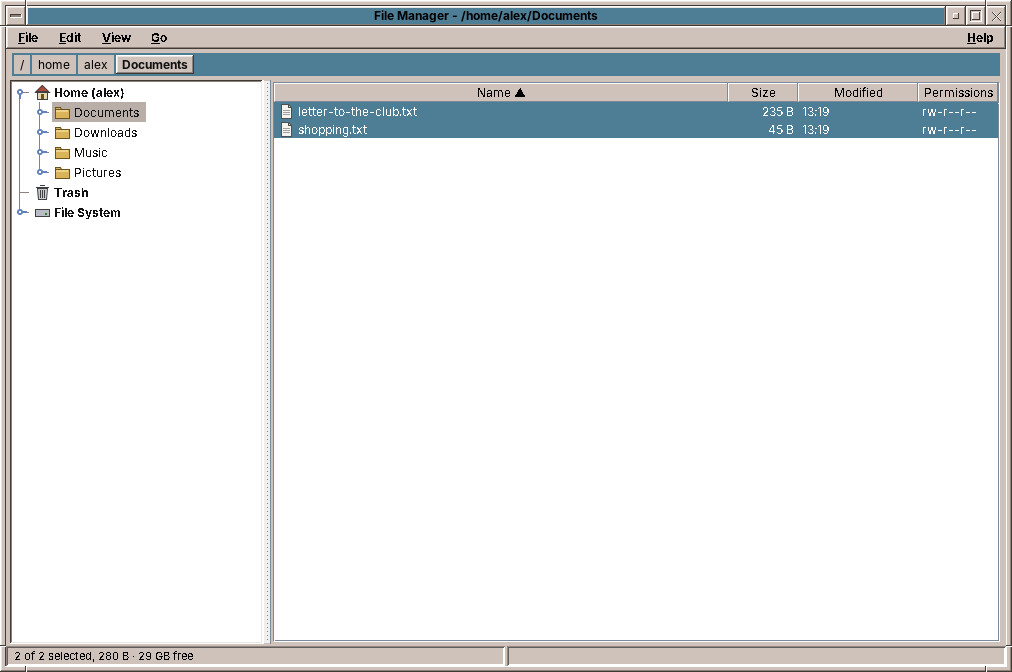
Task: Select Trash label in the tree
Action: coord(71,192)
